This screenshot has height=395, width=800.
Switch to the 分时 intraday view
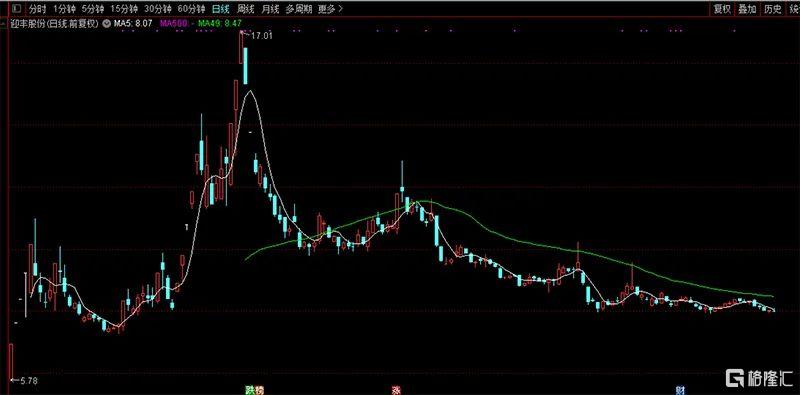(x=37, y=9)
